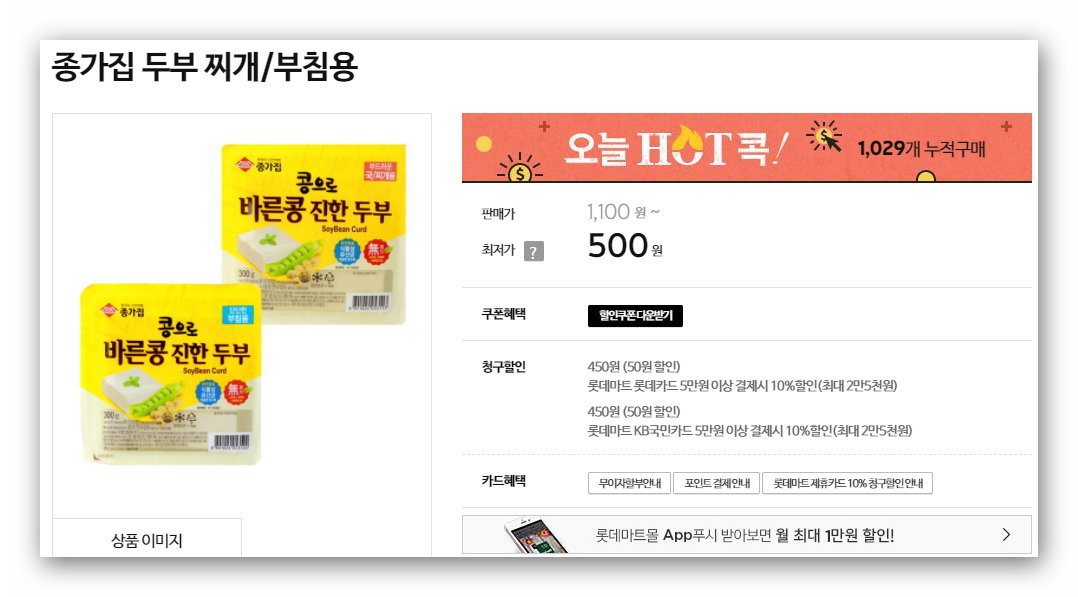Click the product title 종가집 두부 찌개/부침용
The width and height of the screenshot is (1078, 597).
point(204,67)
